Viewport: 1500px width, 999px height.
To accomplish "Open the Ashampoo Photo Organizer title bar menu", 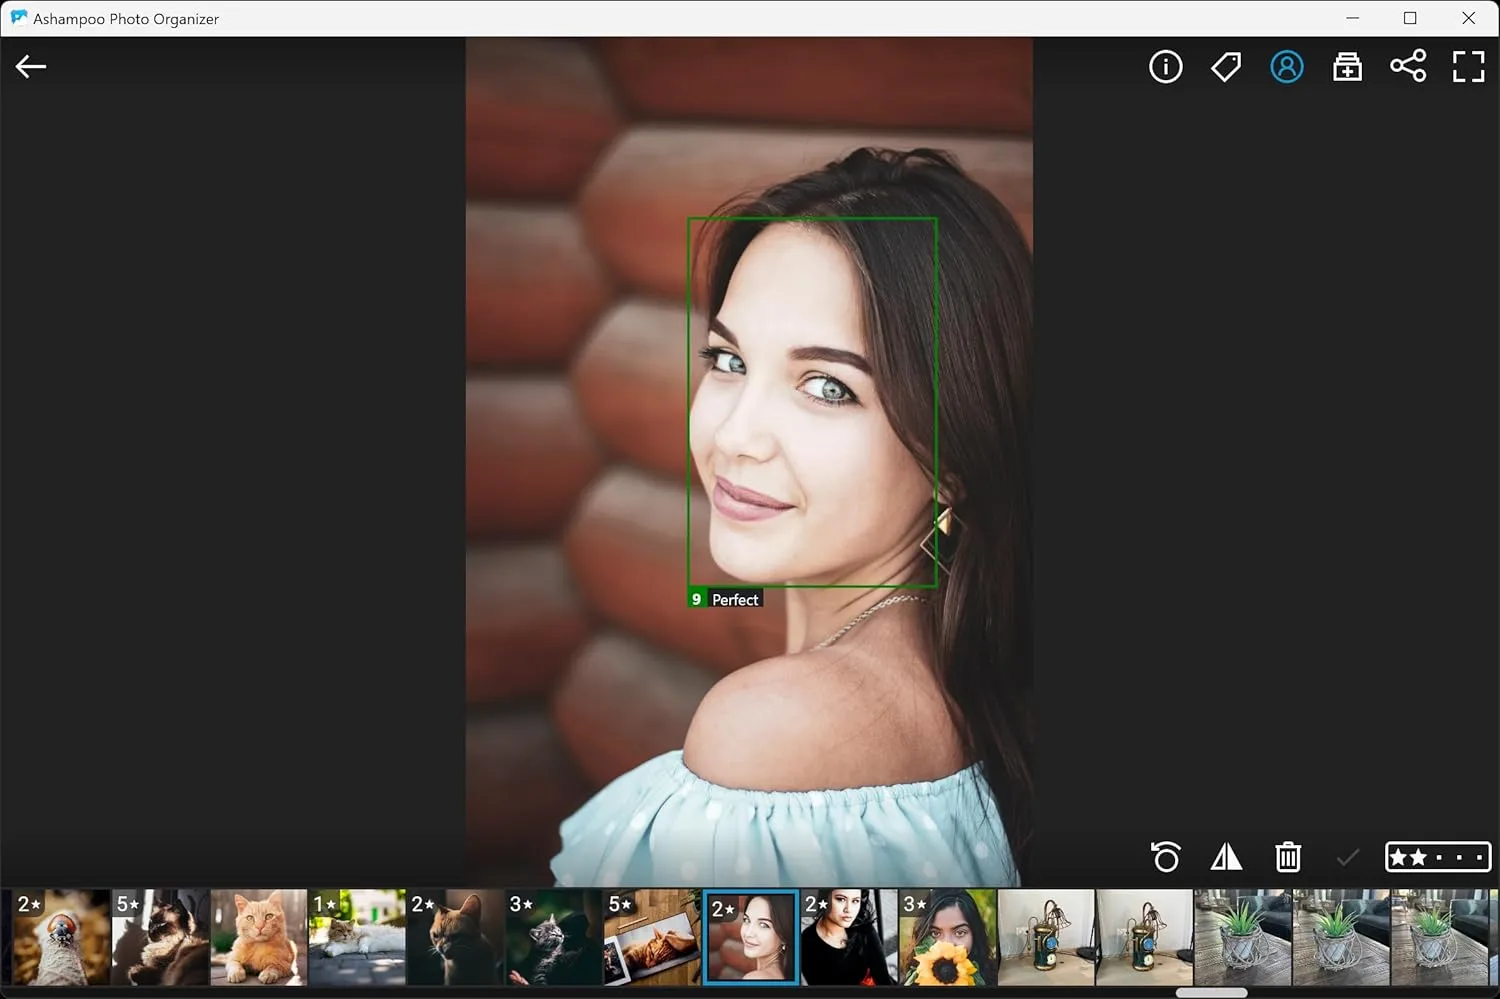I will point(127,18).
